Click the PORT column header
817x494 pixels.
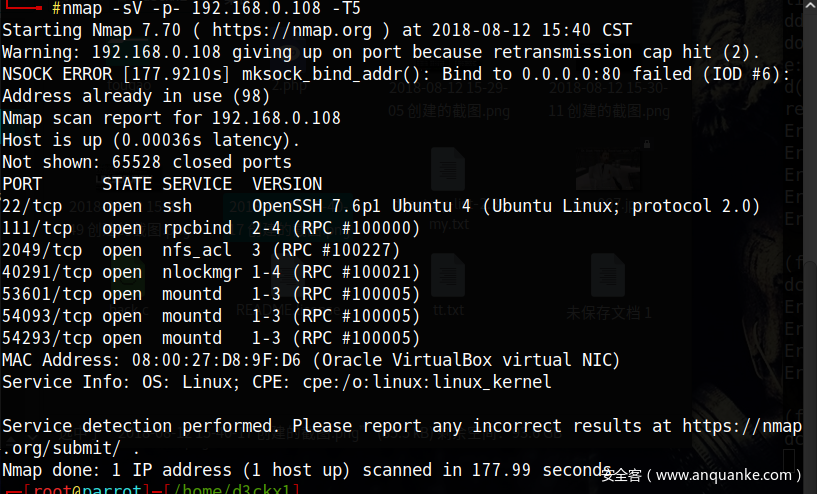tap(22, 184)
